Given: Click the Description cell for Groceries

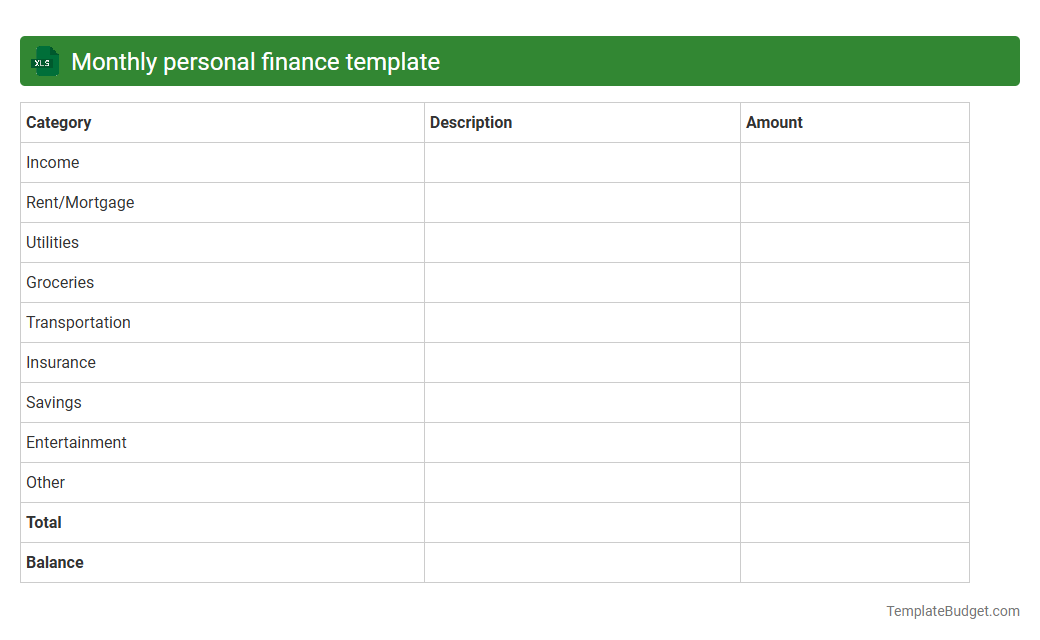Looking at the screenshot, I should [x=582, y=282].
